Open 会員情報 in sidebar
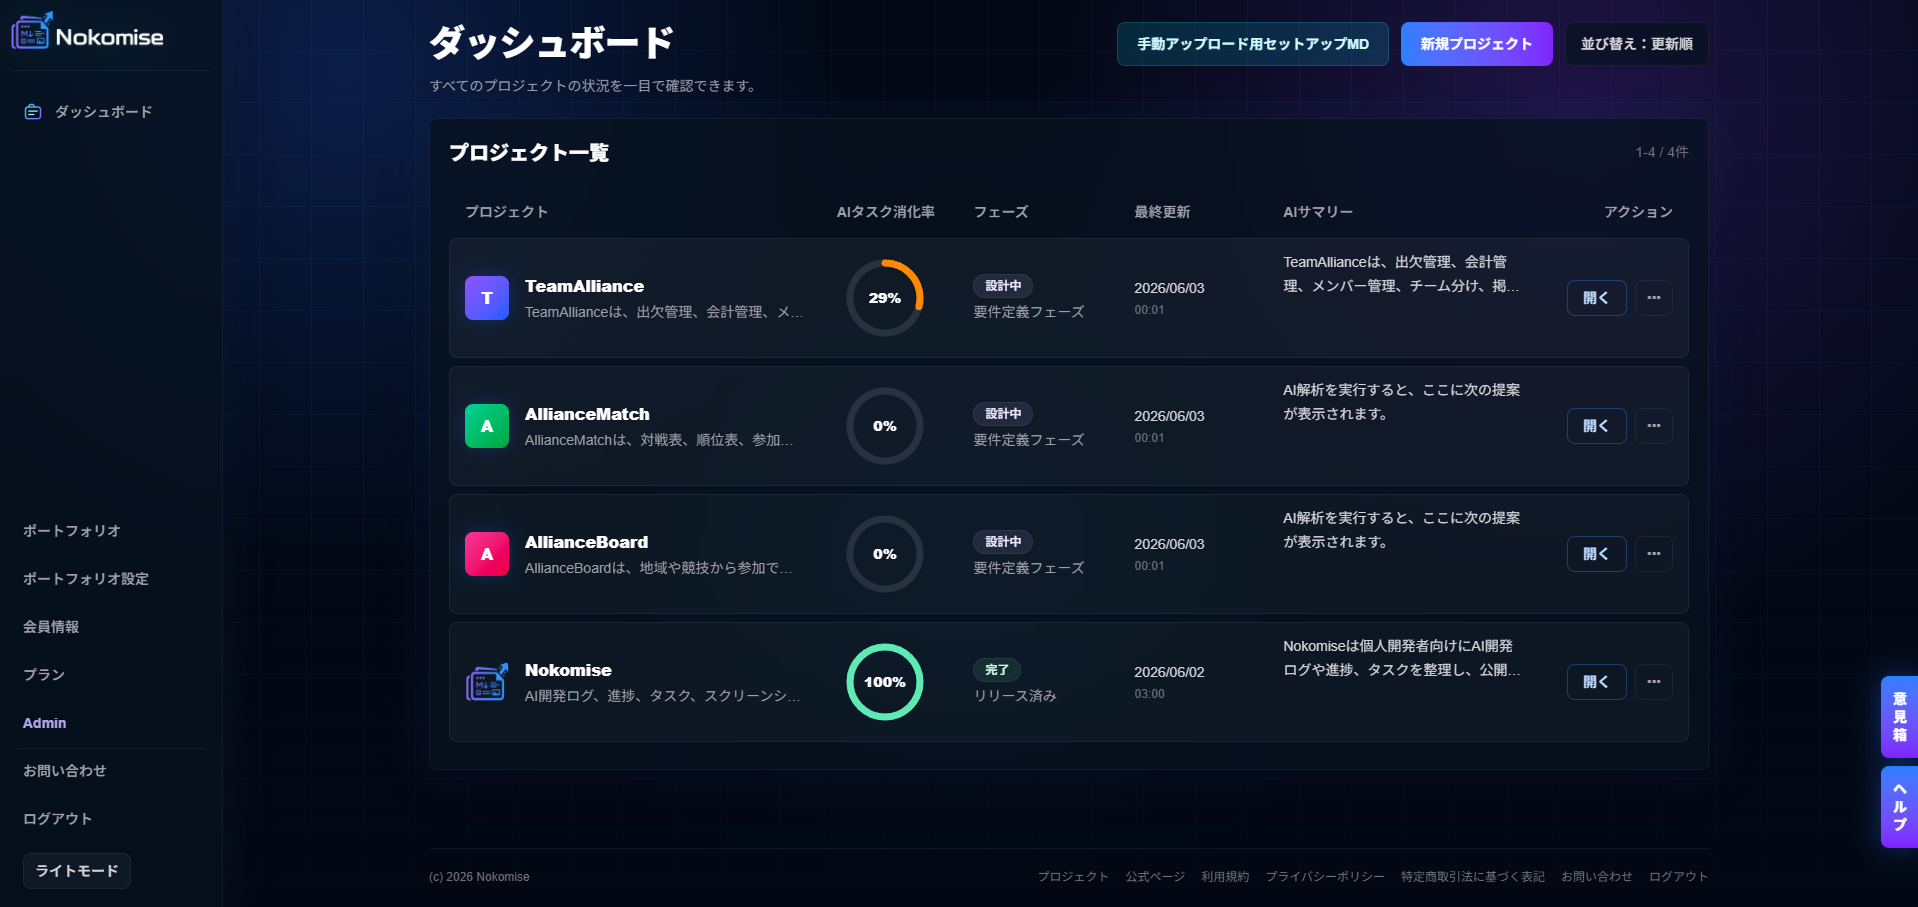The height and width of the screenshot is (907, 1918). click(51, 627)
